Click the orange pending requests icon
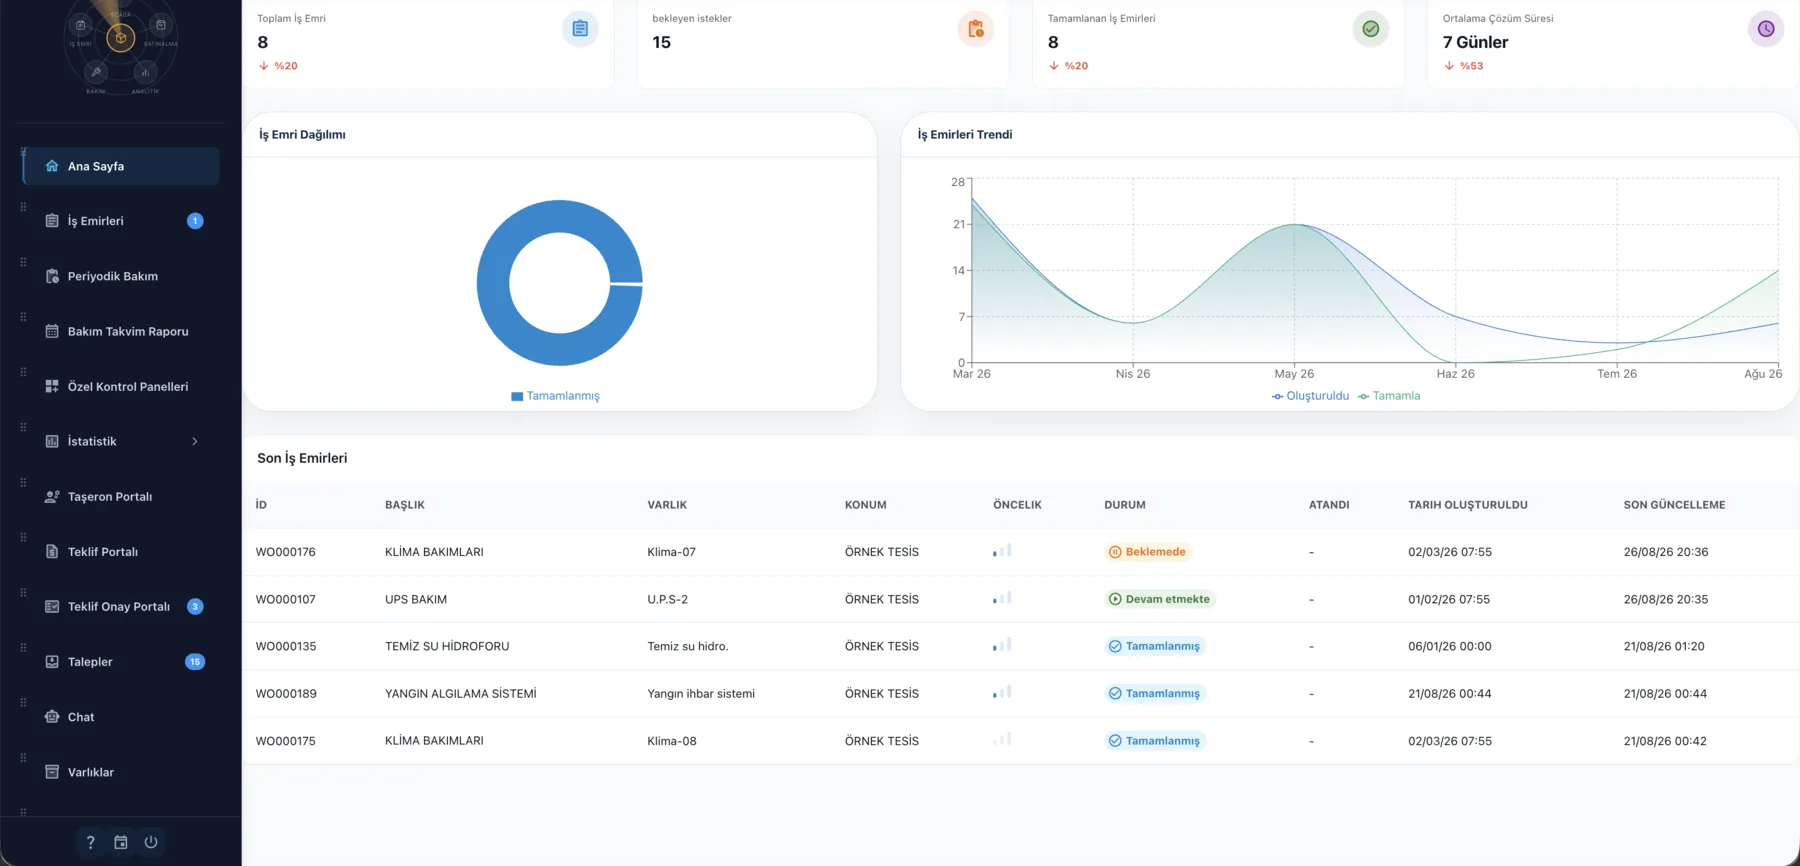 (x=975, y=29)
